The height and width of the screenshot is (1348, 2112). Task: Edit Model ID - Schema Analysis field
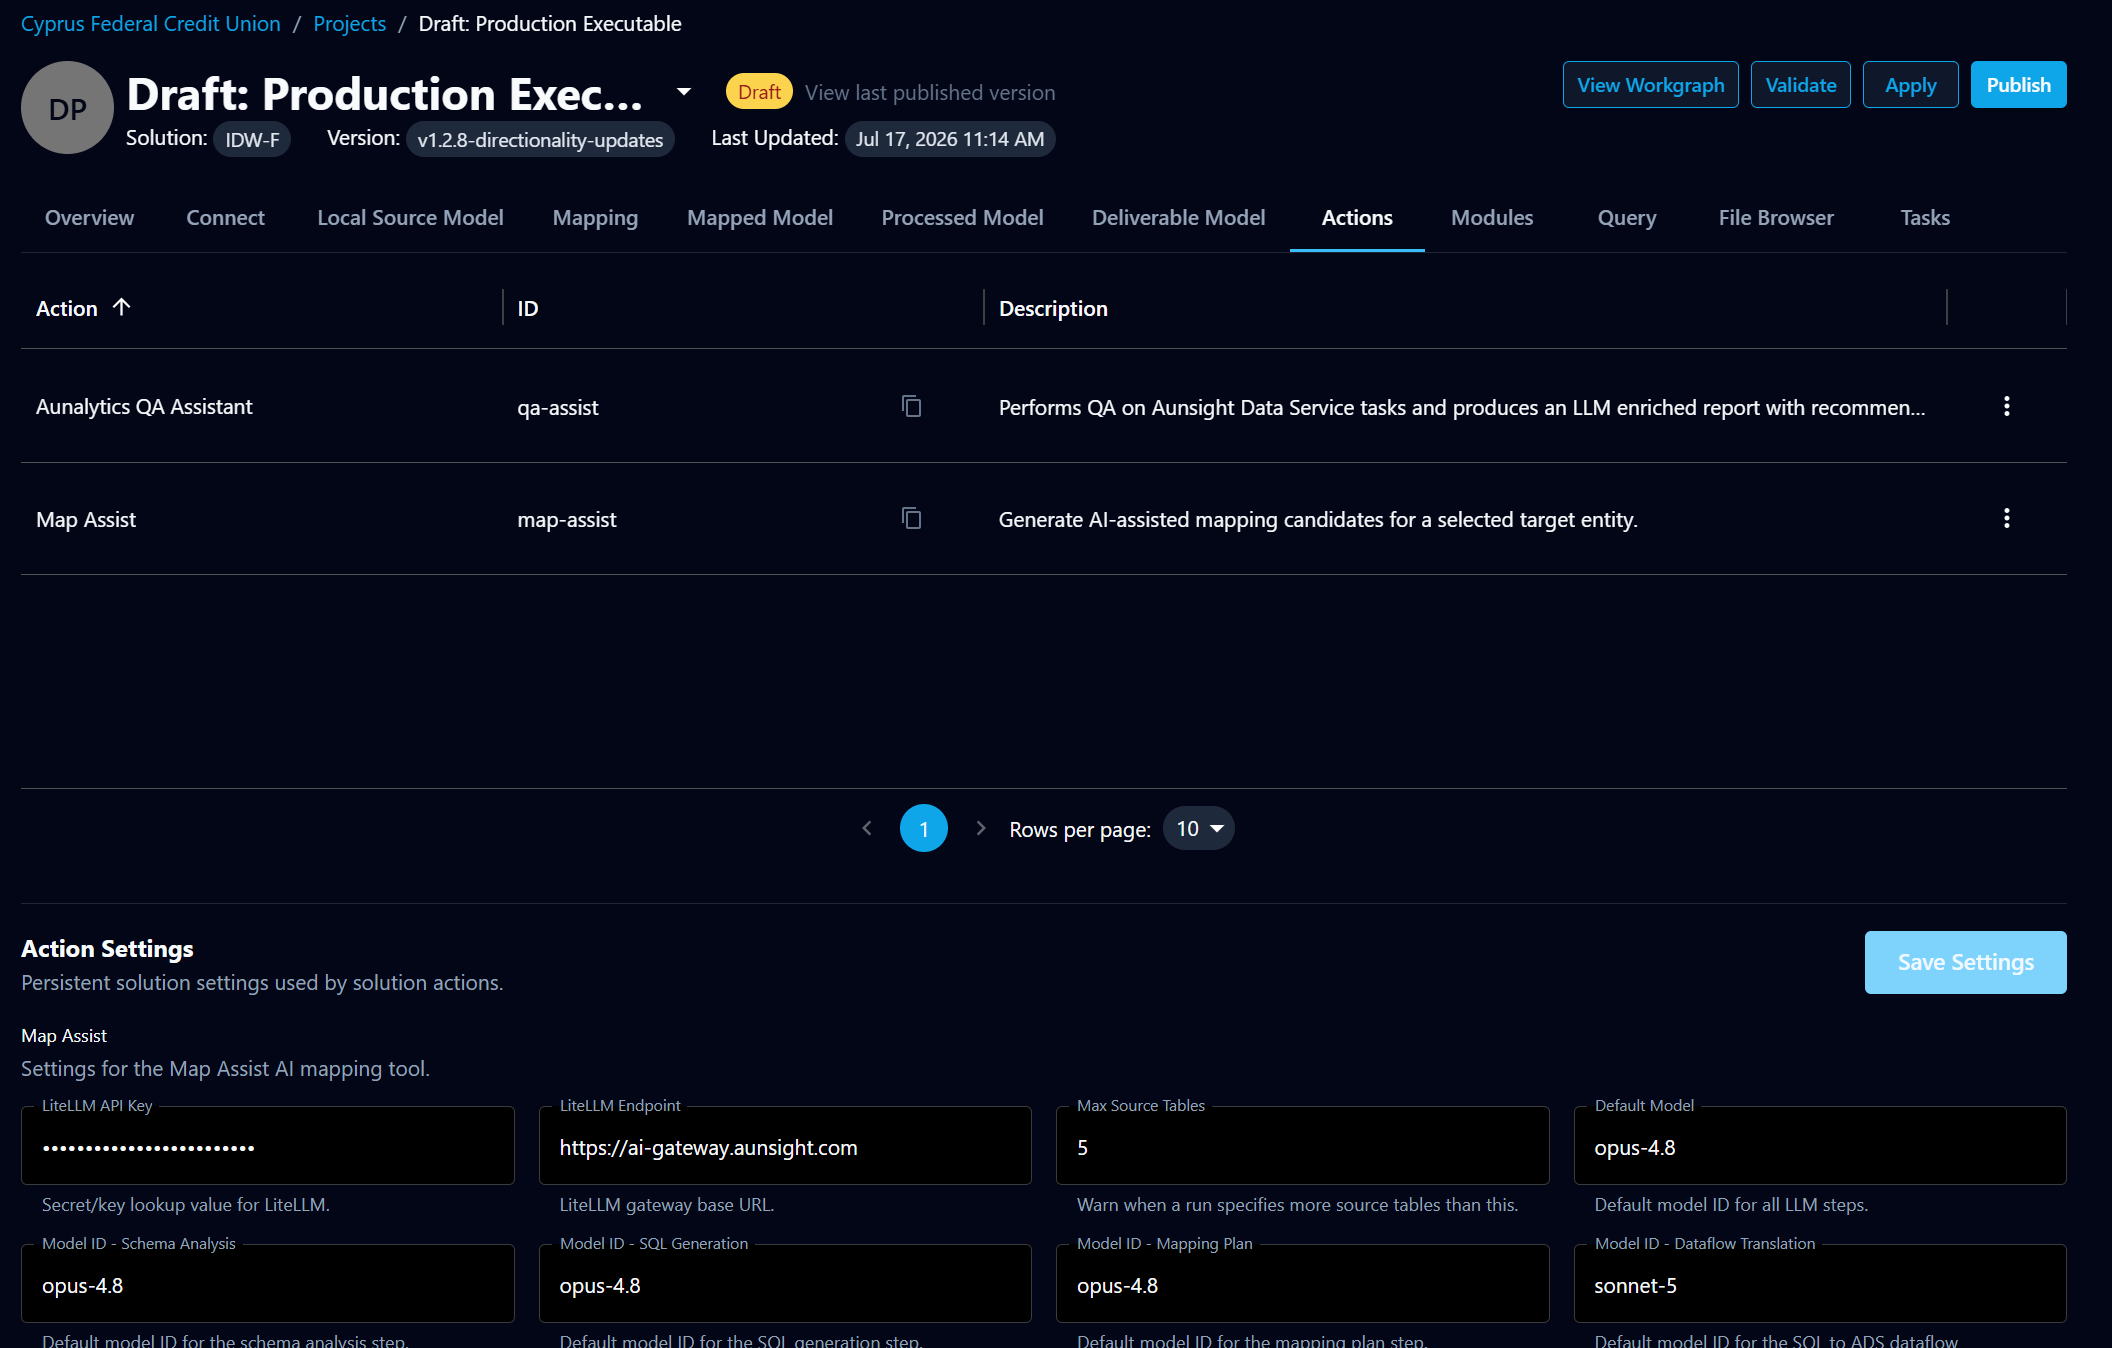(x=267, y=1284)
